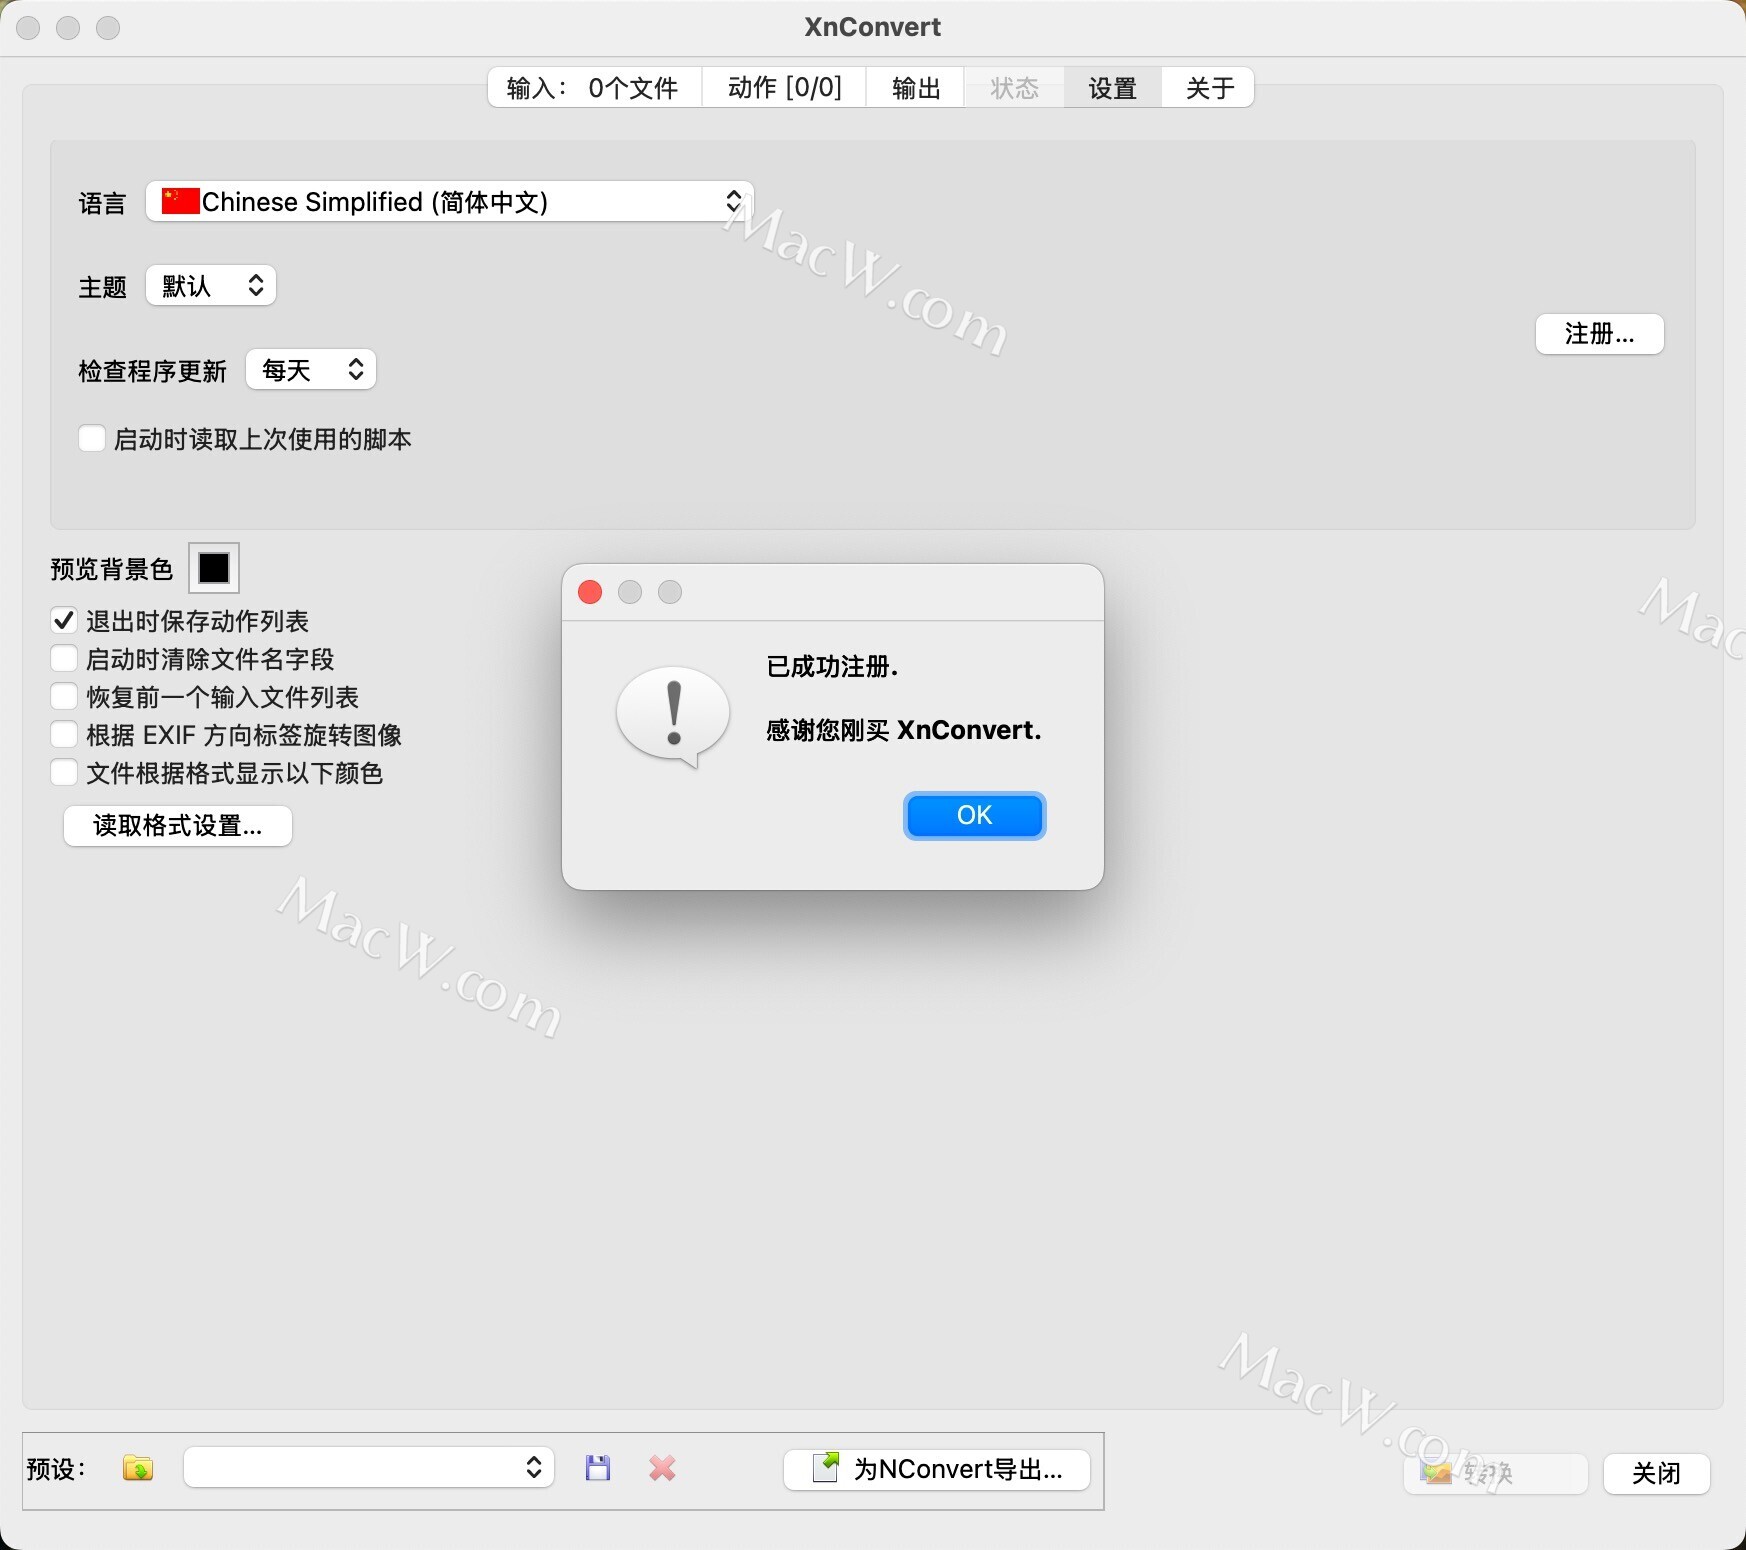Viewport: 1746px width, 1550px height.
Task: Click the open preset folder icon
Action: (138, 1468)
